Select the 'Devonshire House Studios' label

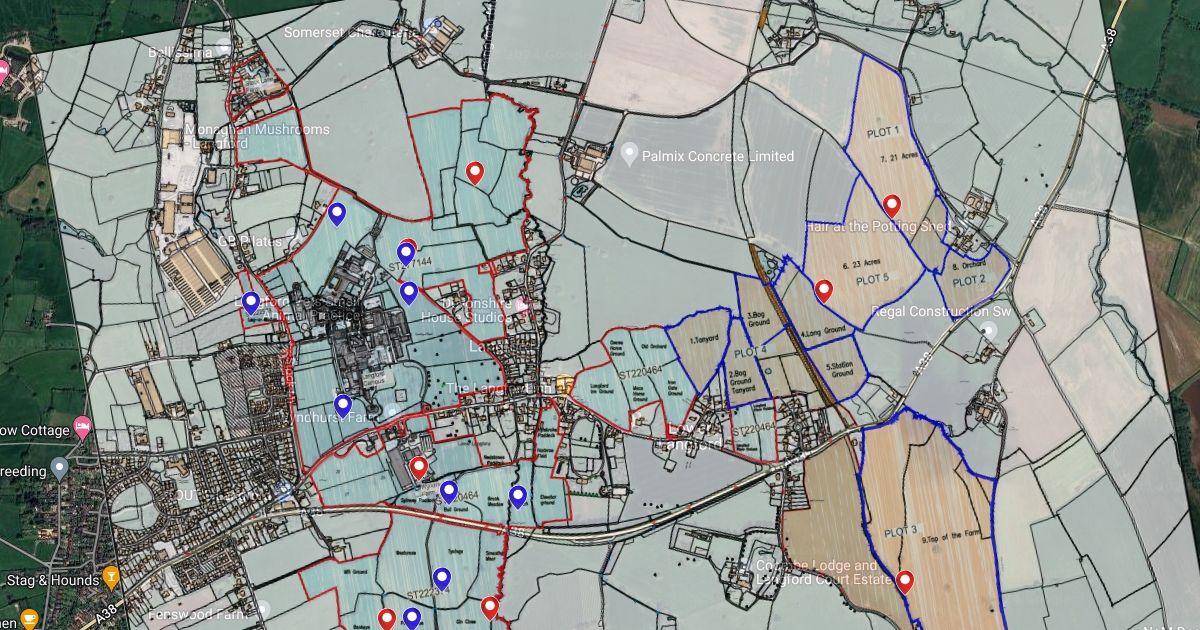pos(468,312)
